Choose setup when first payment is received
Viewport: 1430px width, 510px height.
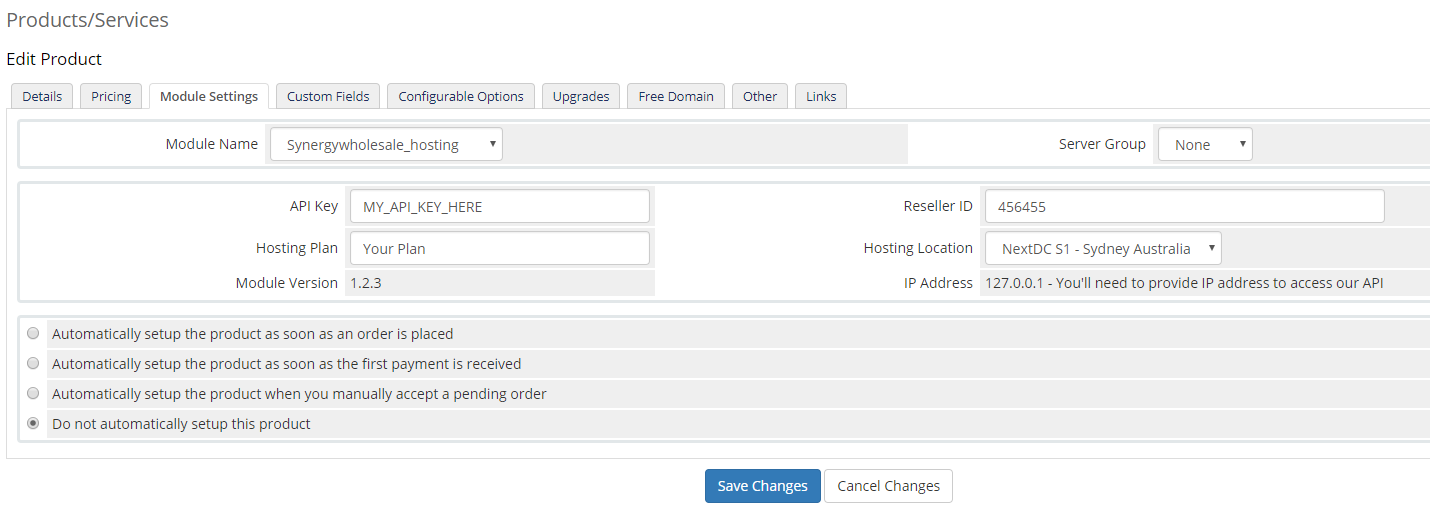coord(33,363)
